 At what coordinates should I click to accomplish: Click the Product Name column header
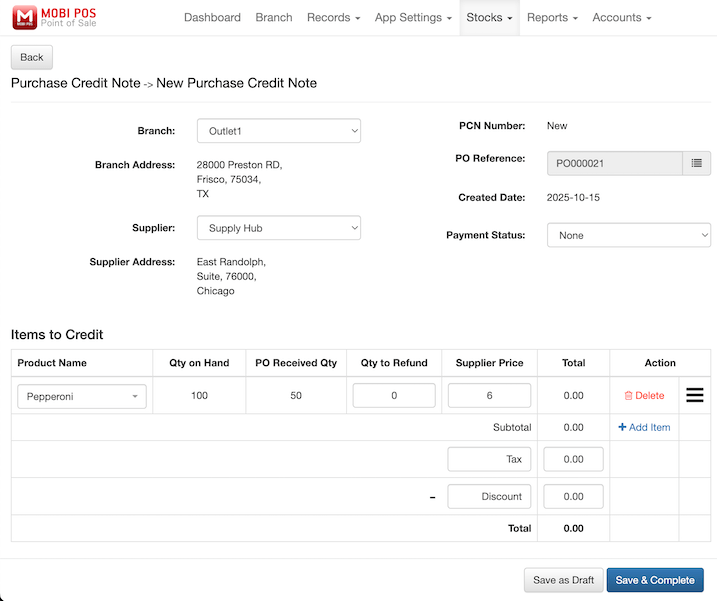52,363
